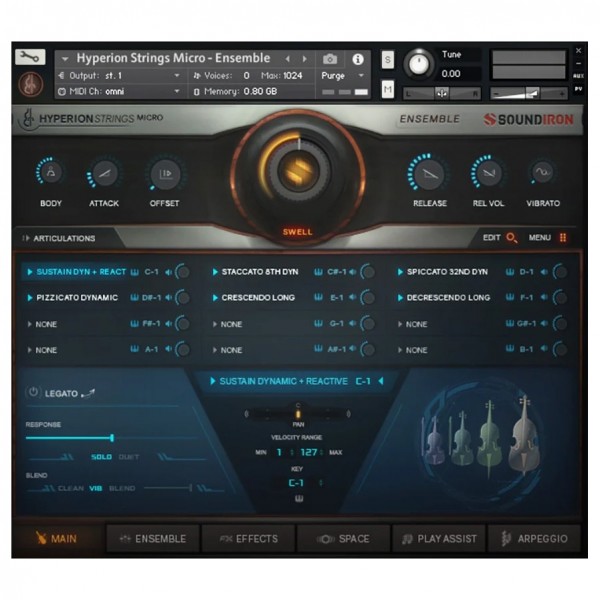Click the velocity MIN value 1
Image resolution: width=600 pixels, height=600 pixels.
pos(279,452)
